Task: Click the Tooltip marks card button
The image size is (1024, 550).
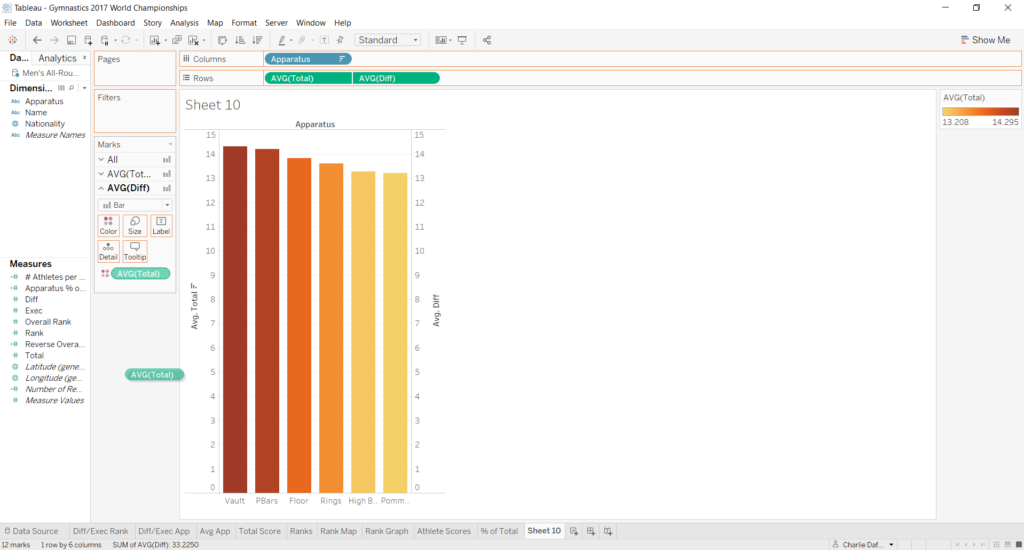Action: point(134,251)
